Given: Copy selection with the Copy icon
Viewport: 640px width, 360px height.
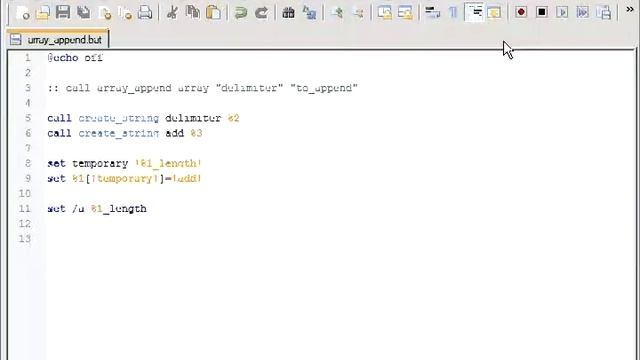Looking at the screenshot, I should click(x=193, y=13).
